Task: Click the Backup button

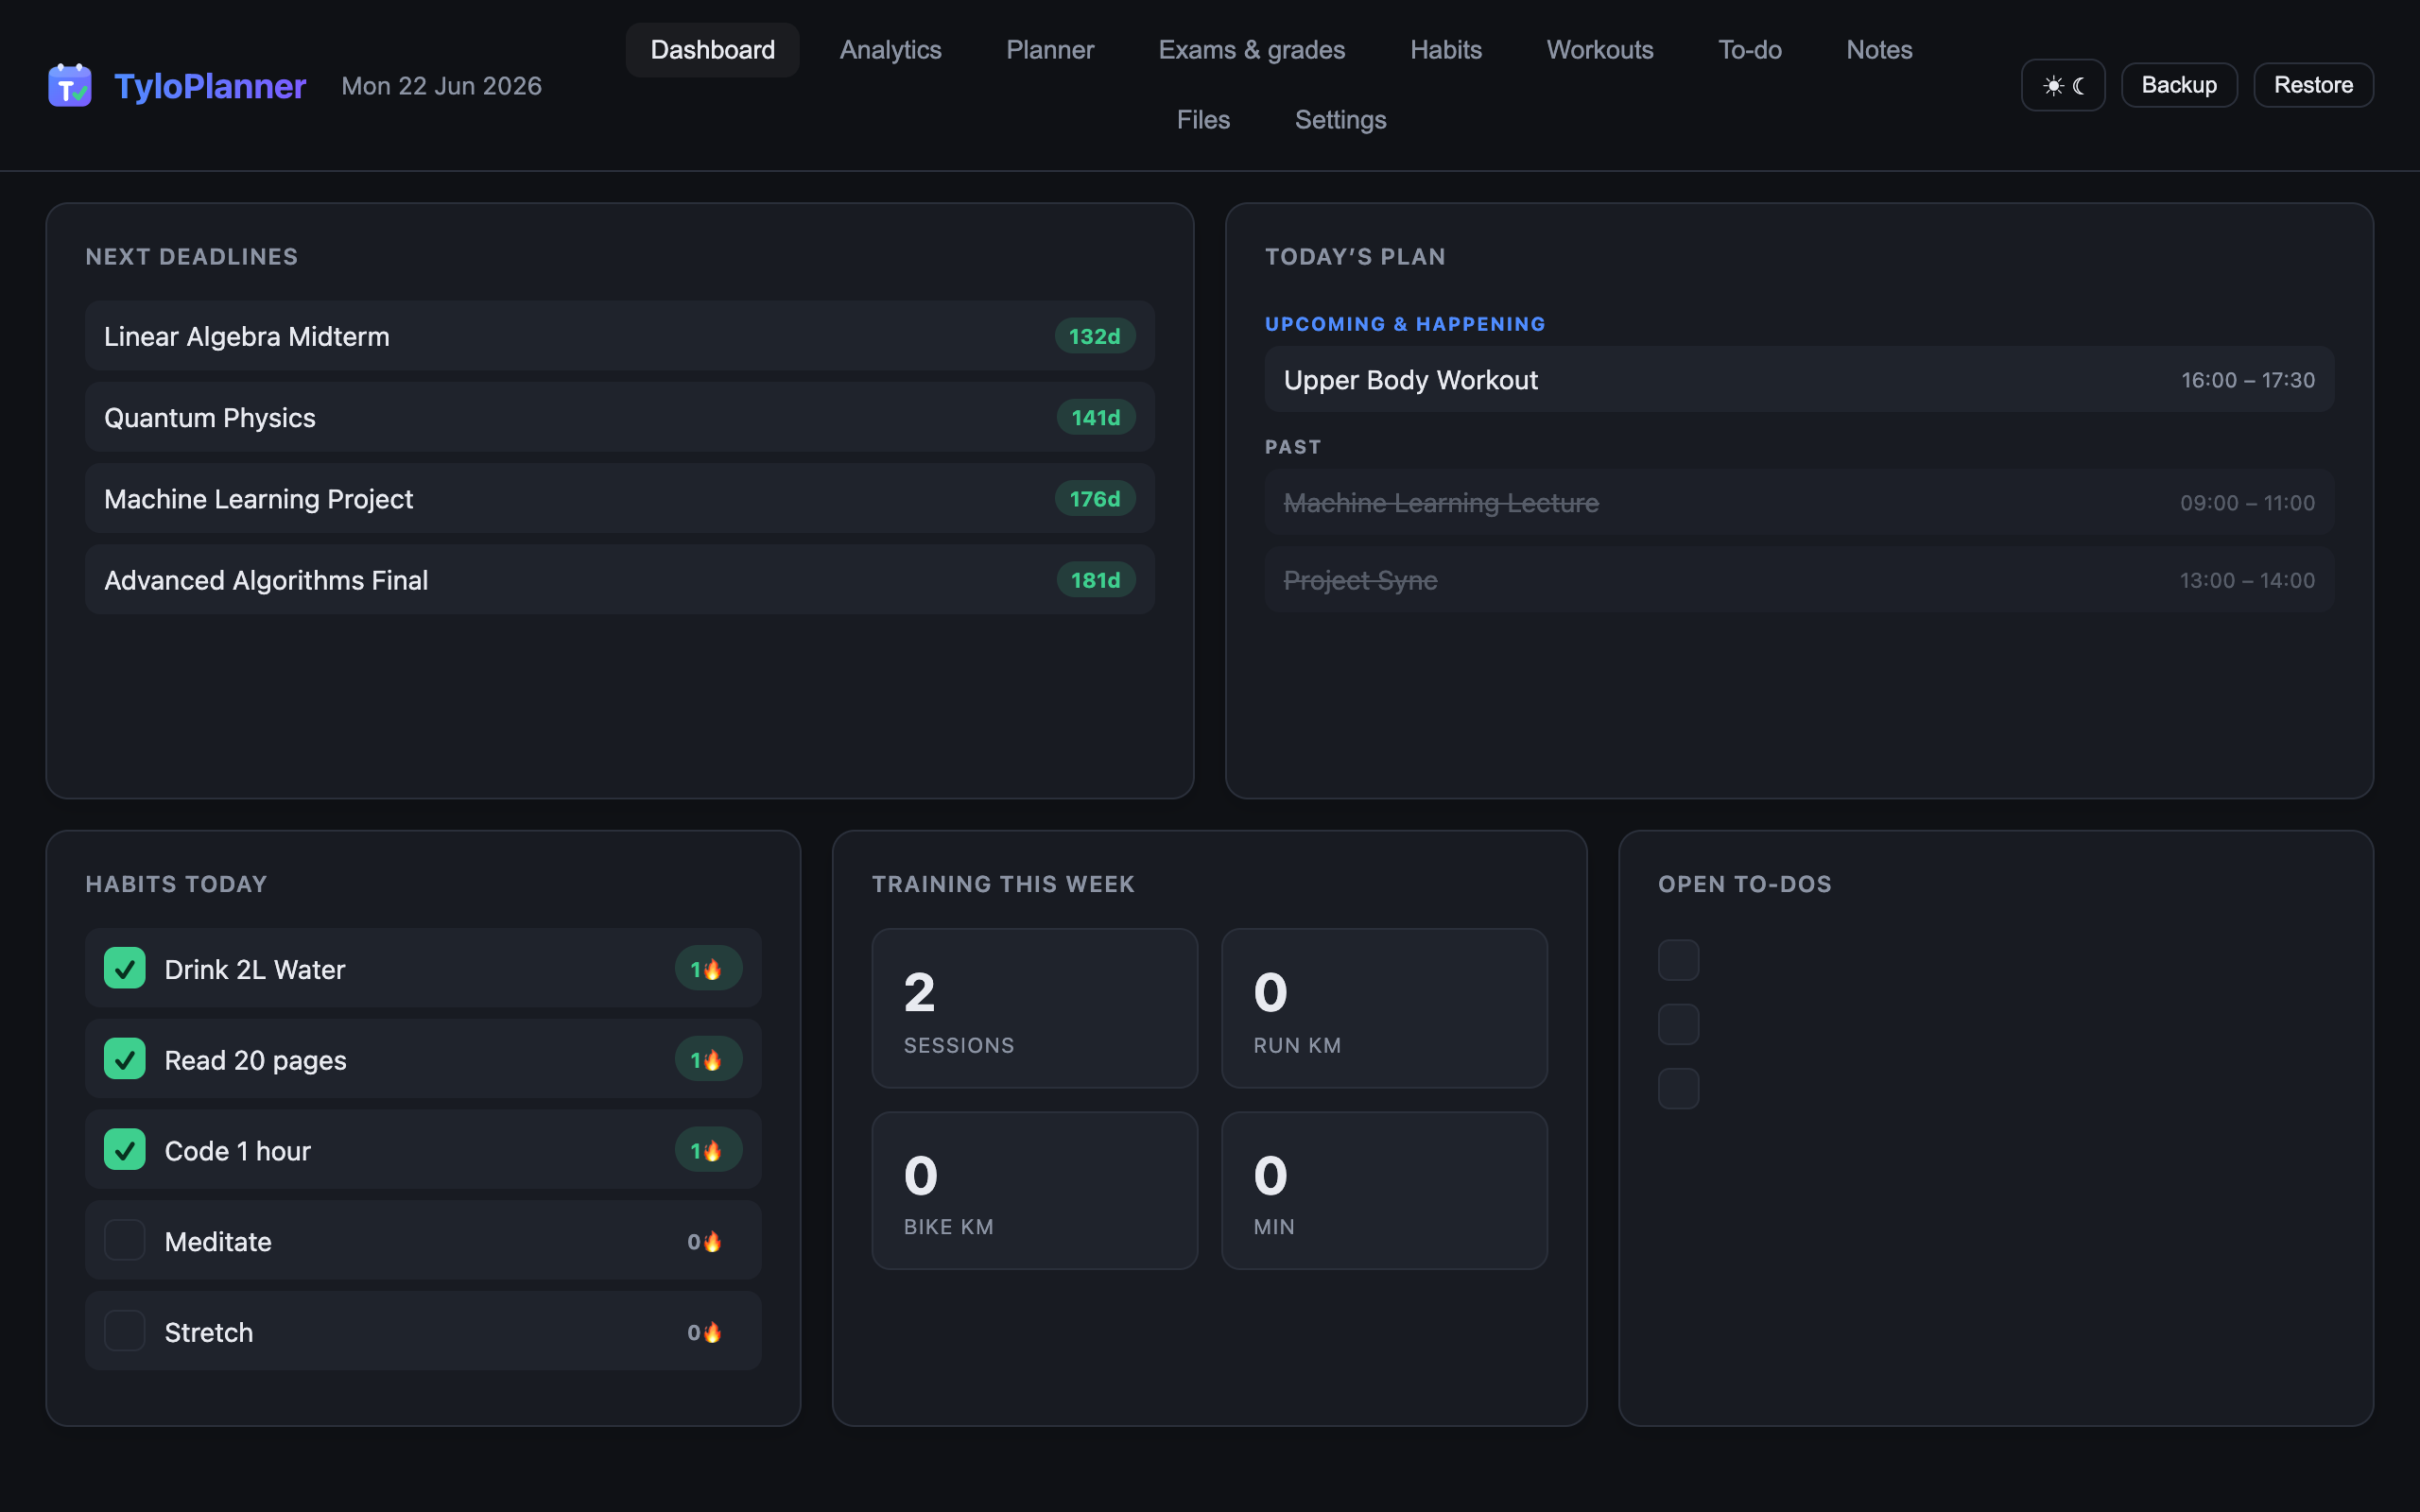Action: click(x=2179, y=85)
